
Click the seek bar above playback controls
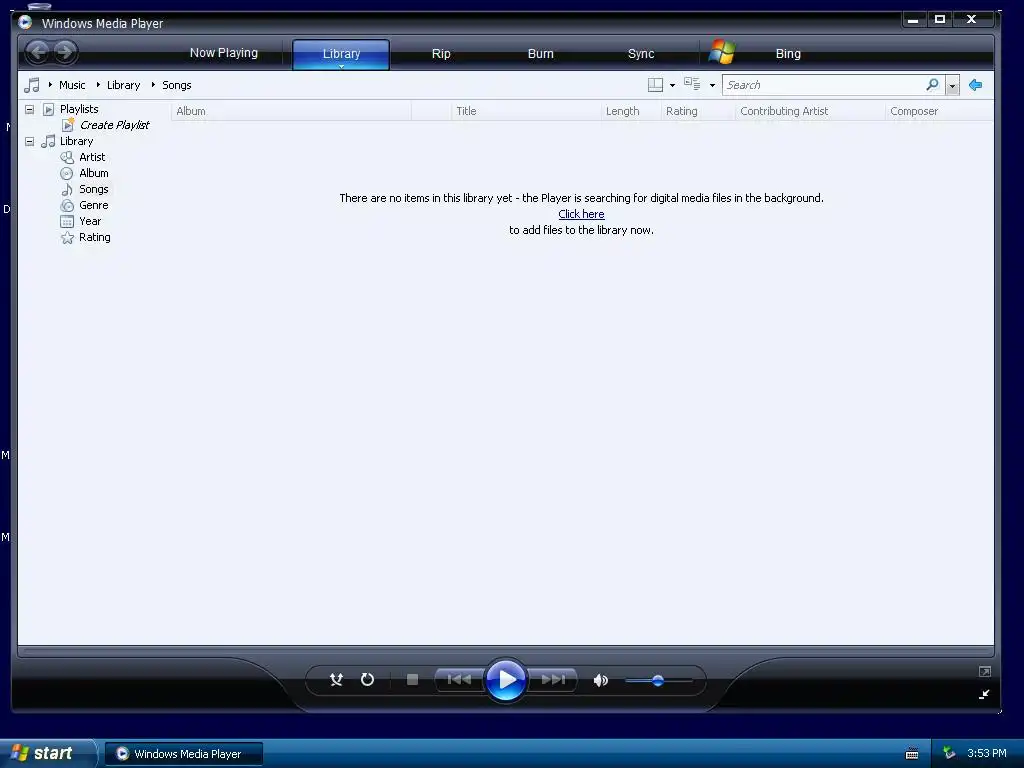click(x=506, y=651)
